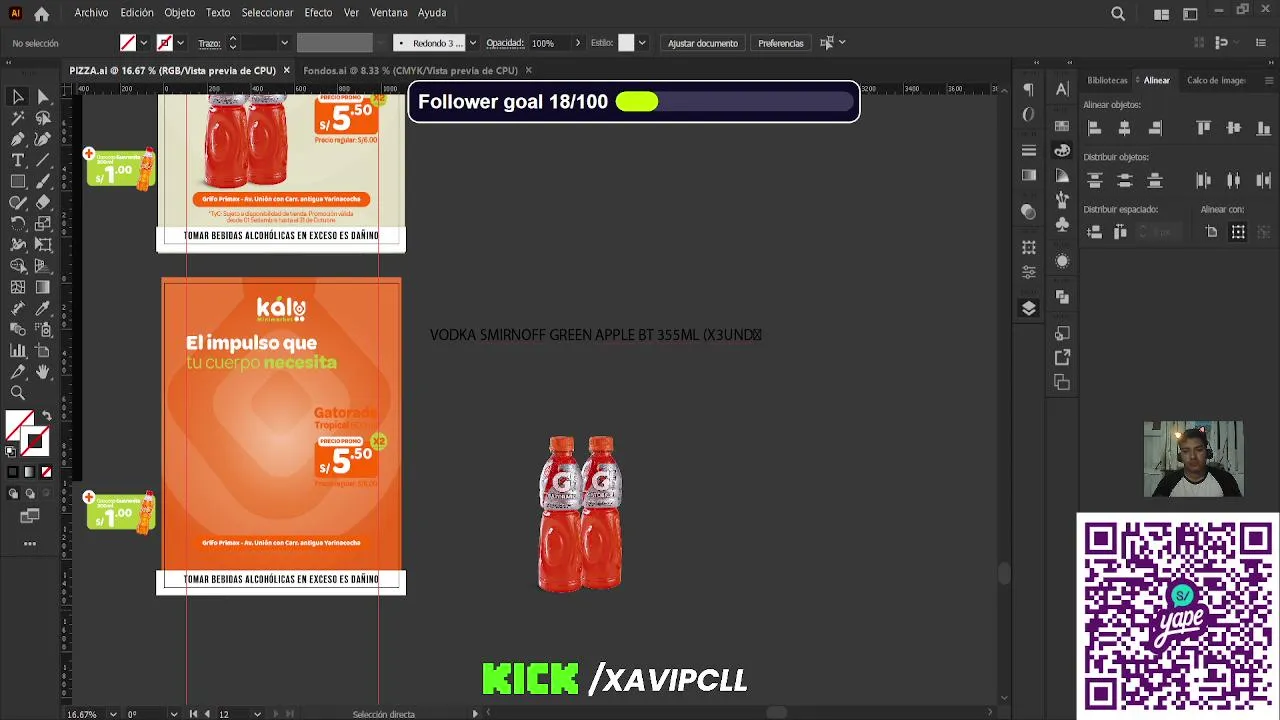Viewport: 1280px width, 720px height.
Task: Select the Curvature tool
Action: (43, 139)
